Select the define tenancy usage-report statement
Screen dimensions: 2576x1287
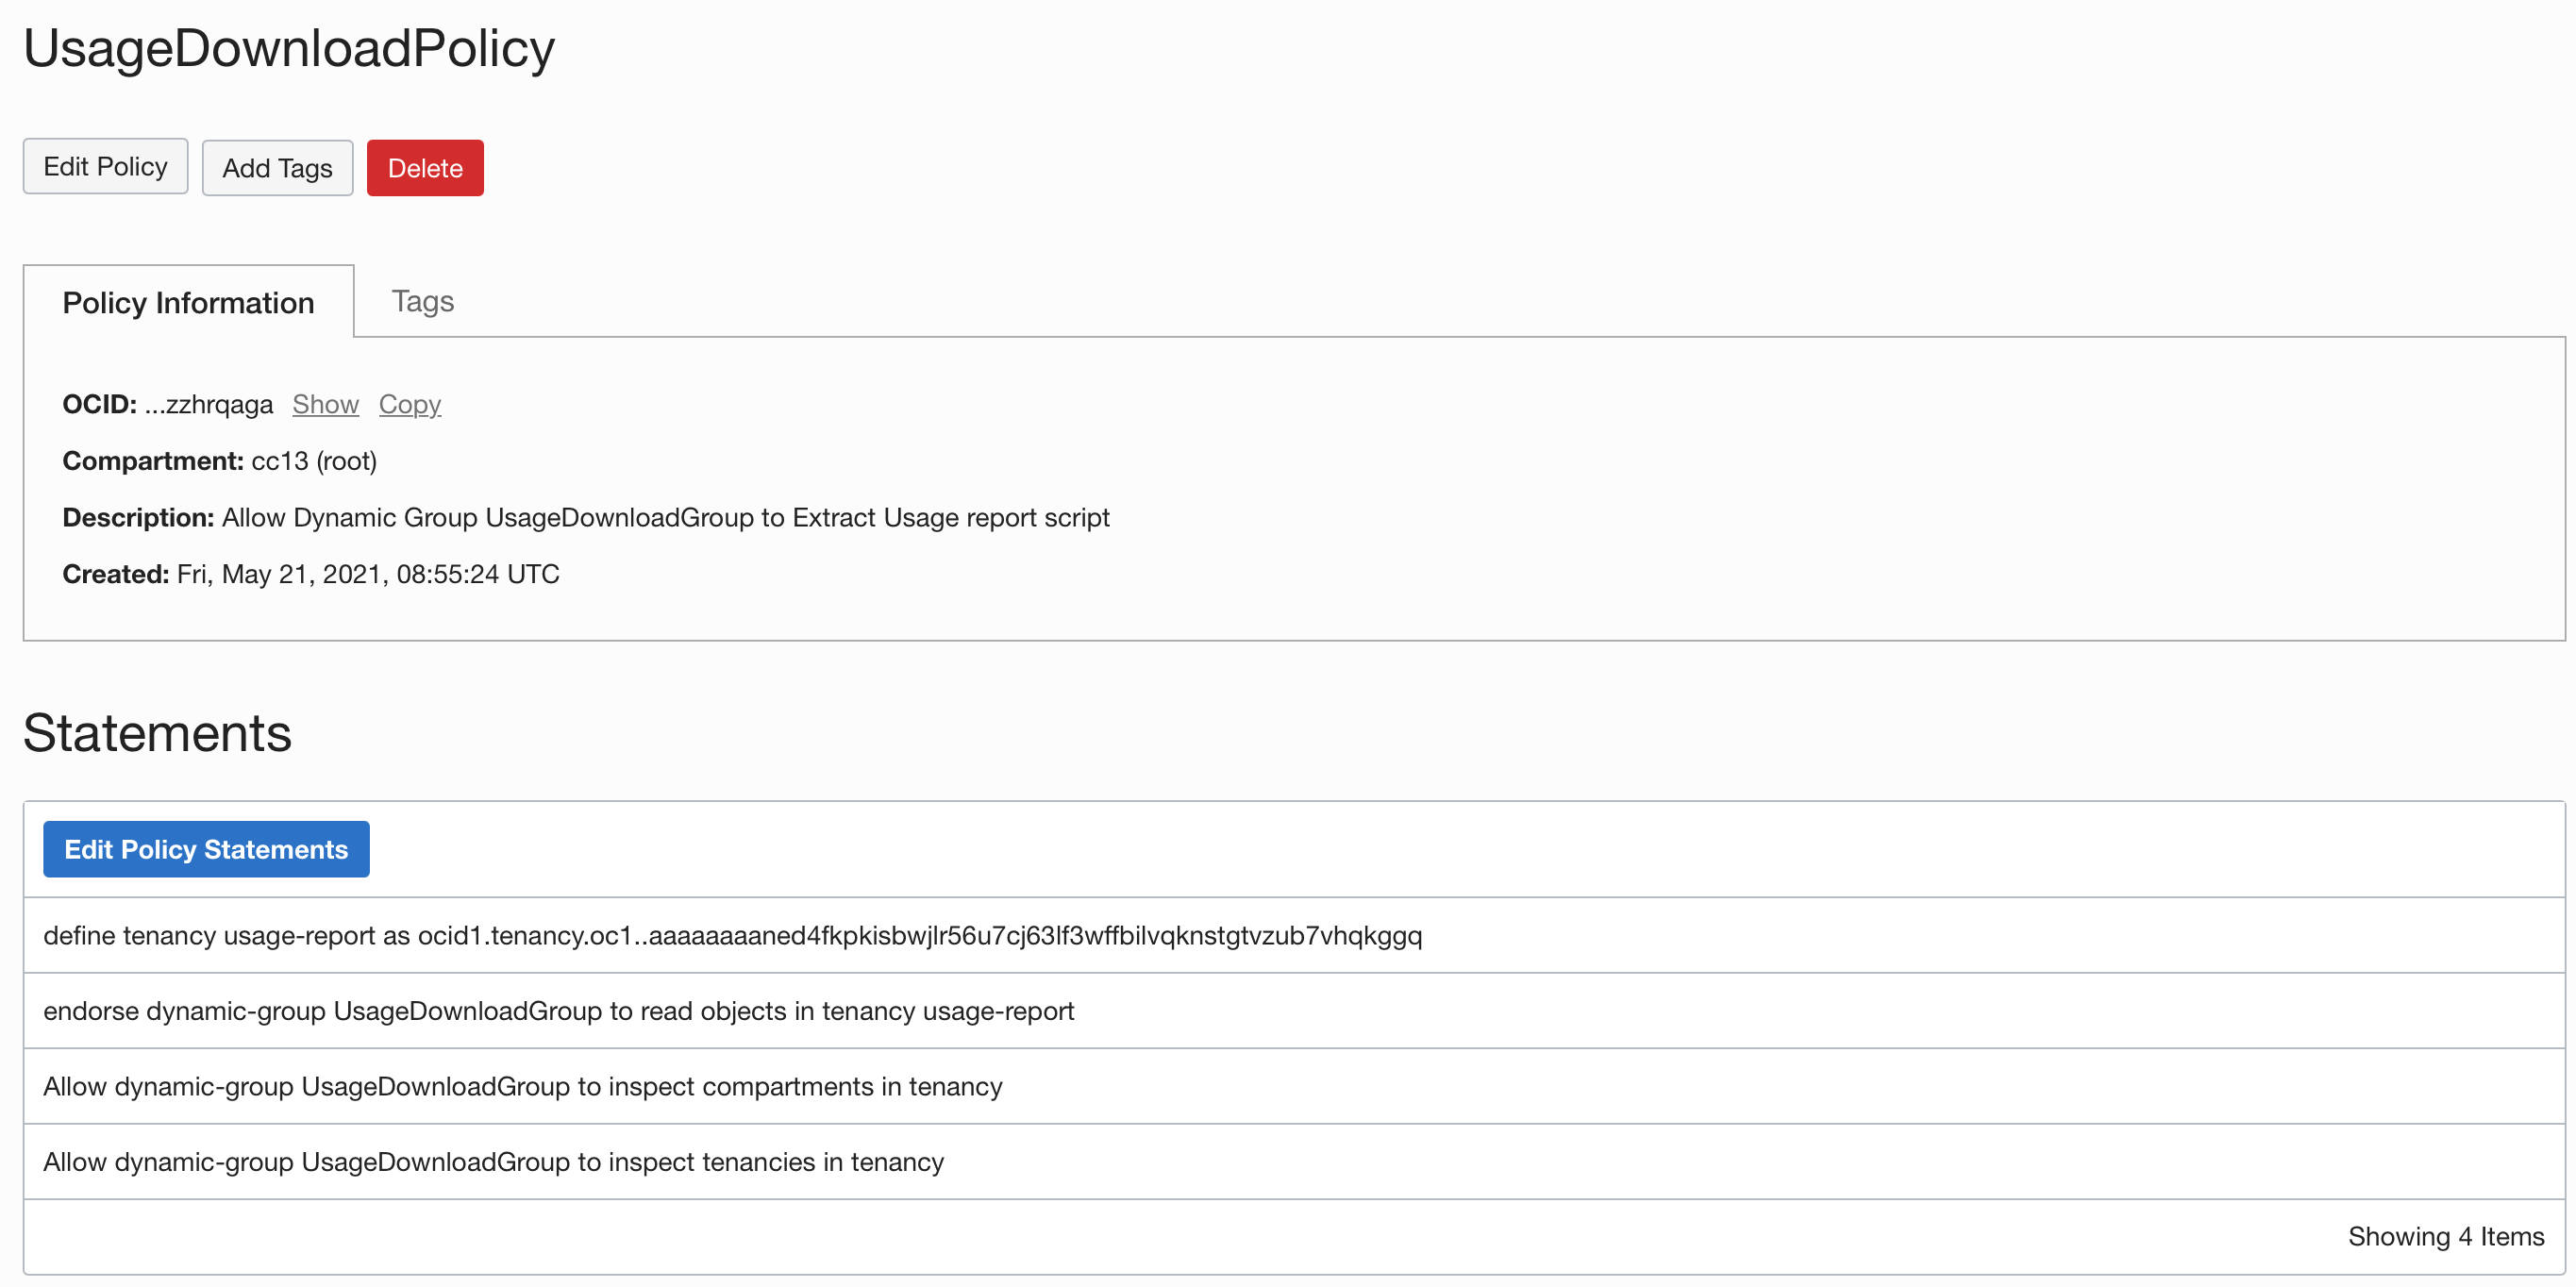732,936
